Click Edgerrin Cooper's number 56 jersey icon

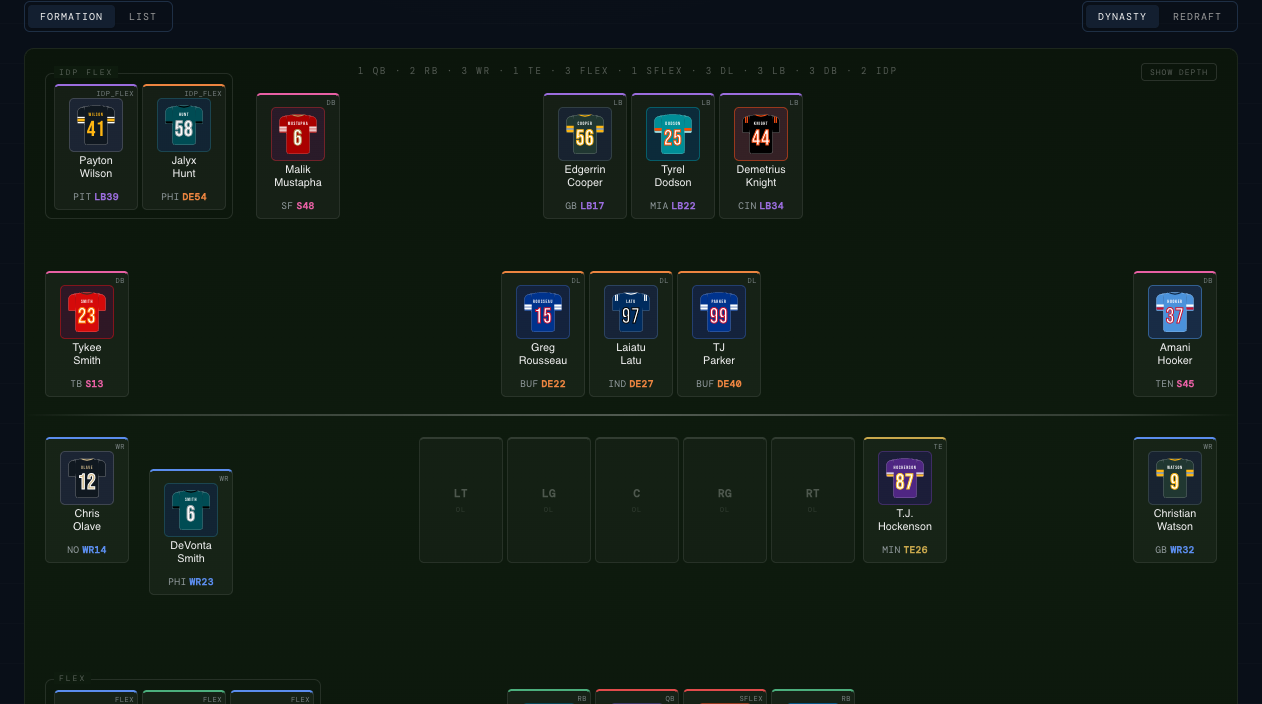coord(585,134)
